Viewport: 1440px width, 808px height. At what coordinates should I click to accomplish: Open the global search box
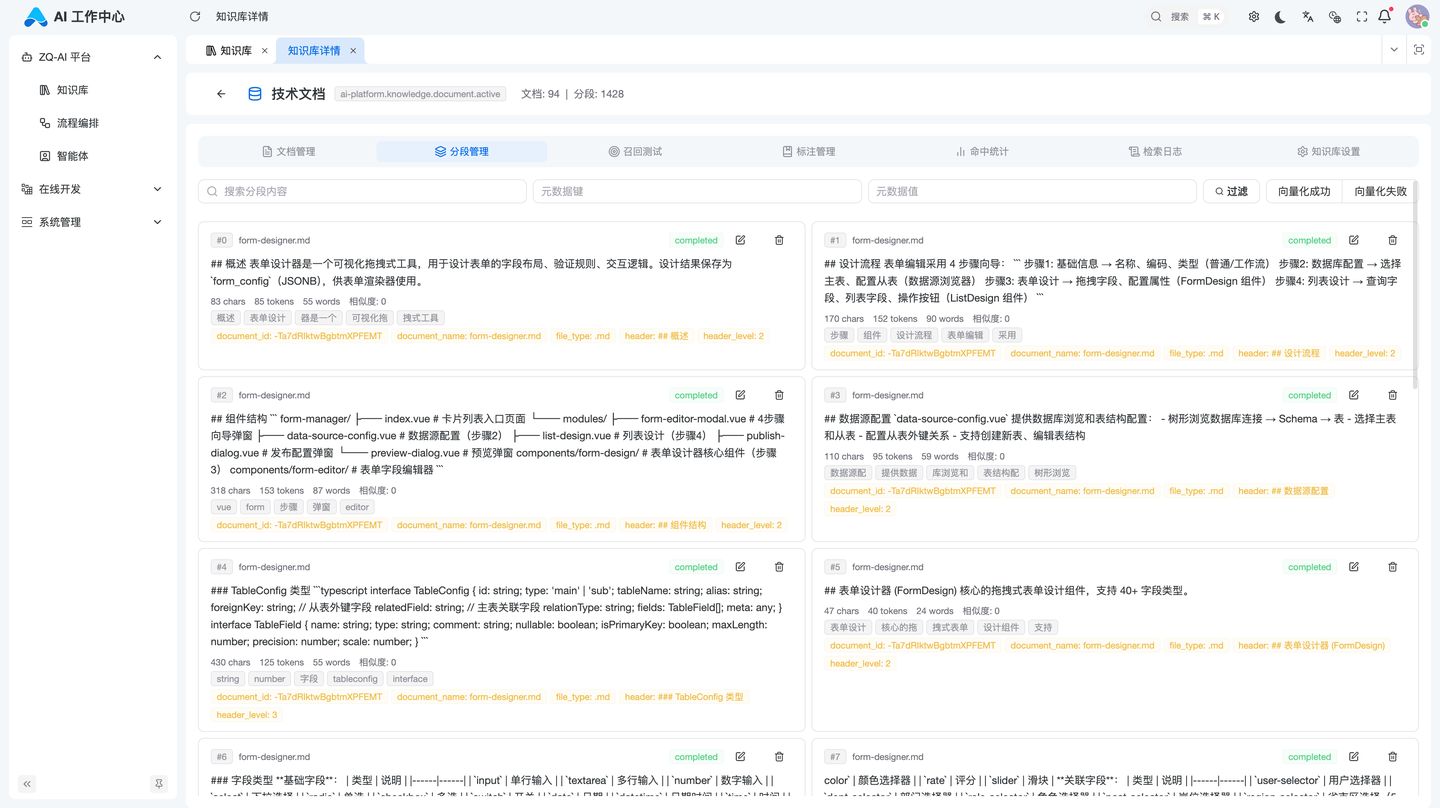[1186, 17]
